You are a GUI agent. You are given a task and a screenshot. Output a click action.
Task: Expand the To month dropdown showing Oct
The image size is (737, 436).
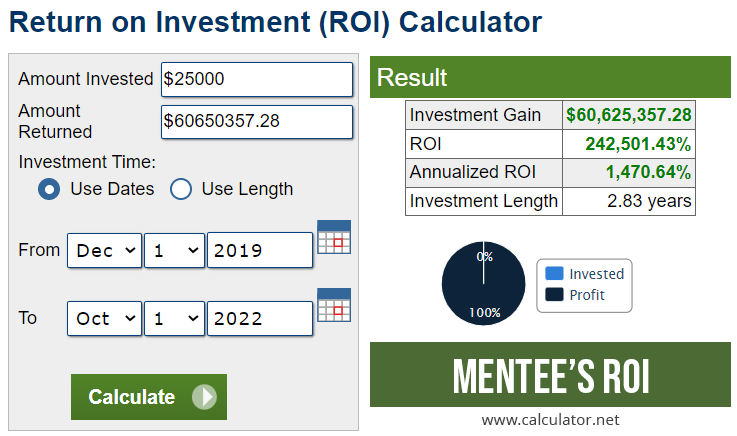(105, 319)
